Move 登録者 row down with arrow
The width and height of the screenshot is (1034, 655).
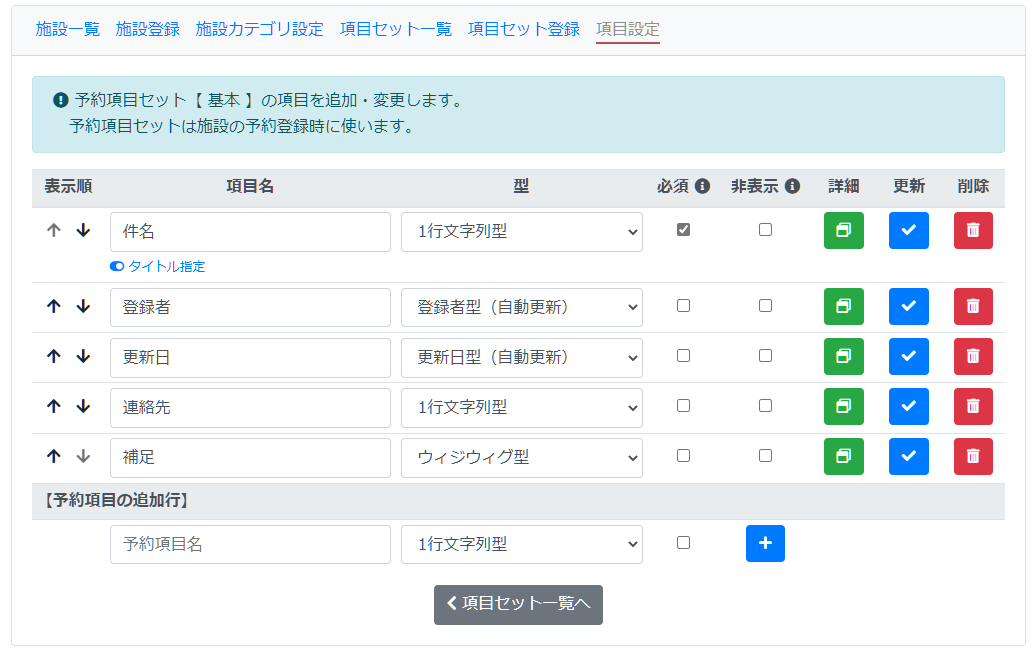(x=83, y=306)
